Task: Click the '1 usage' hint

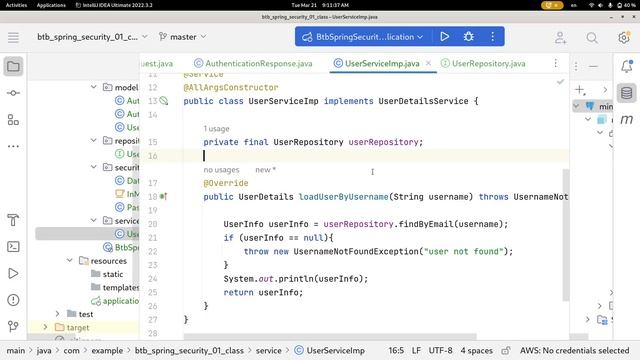Action: [216, 129]
